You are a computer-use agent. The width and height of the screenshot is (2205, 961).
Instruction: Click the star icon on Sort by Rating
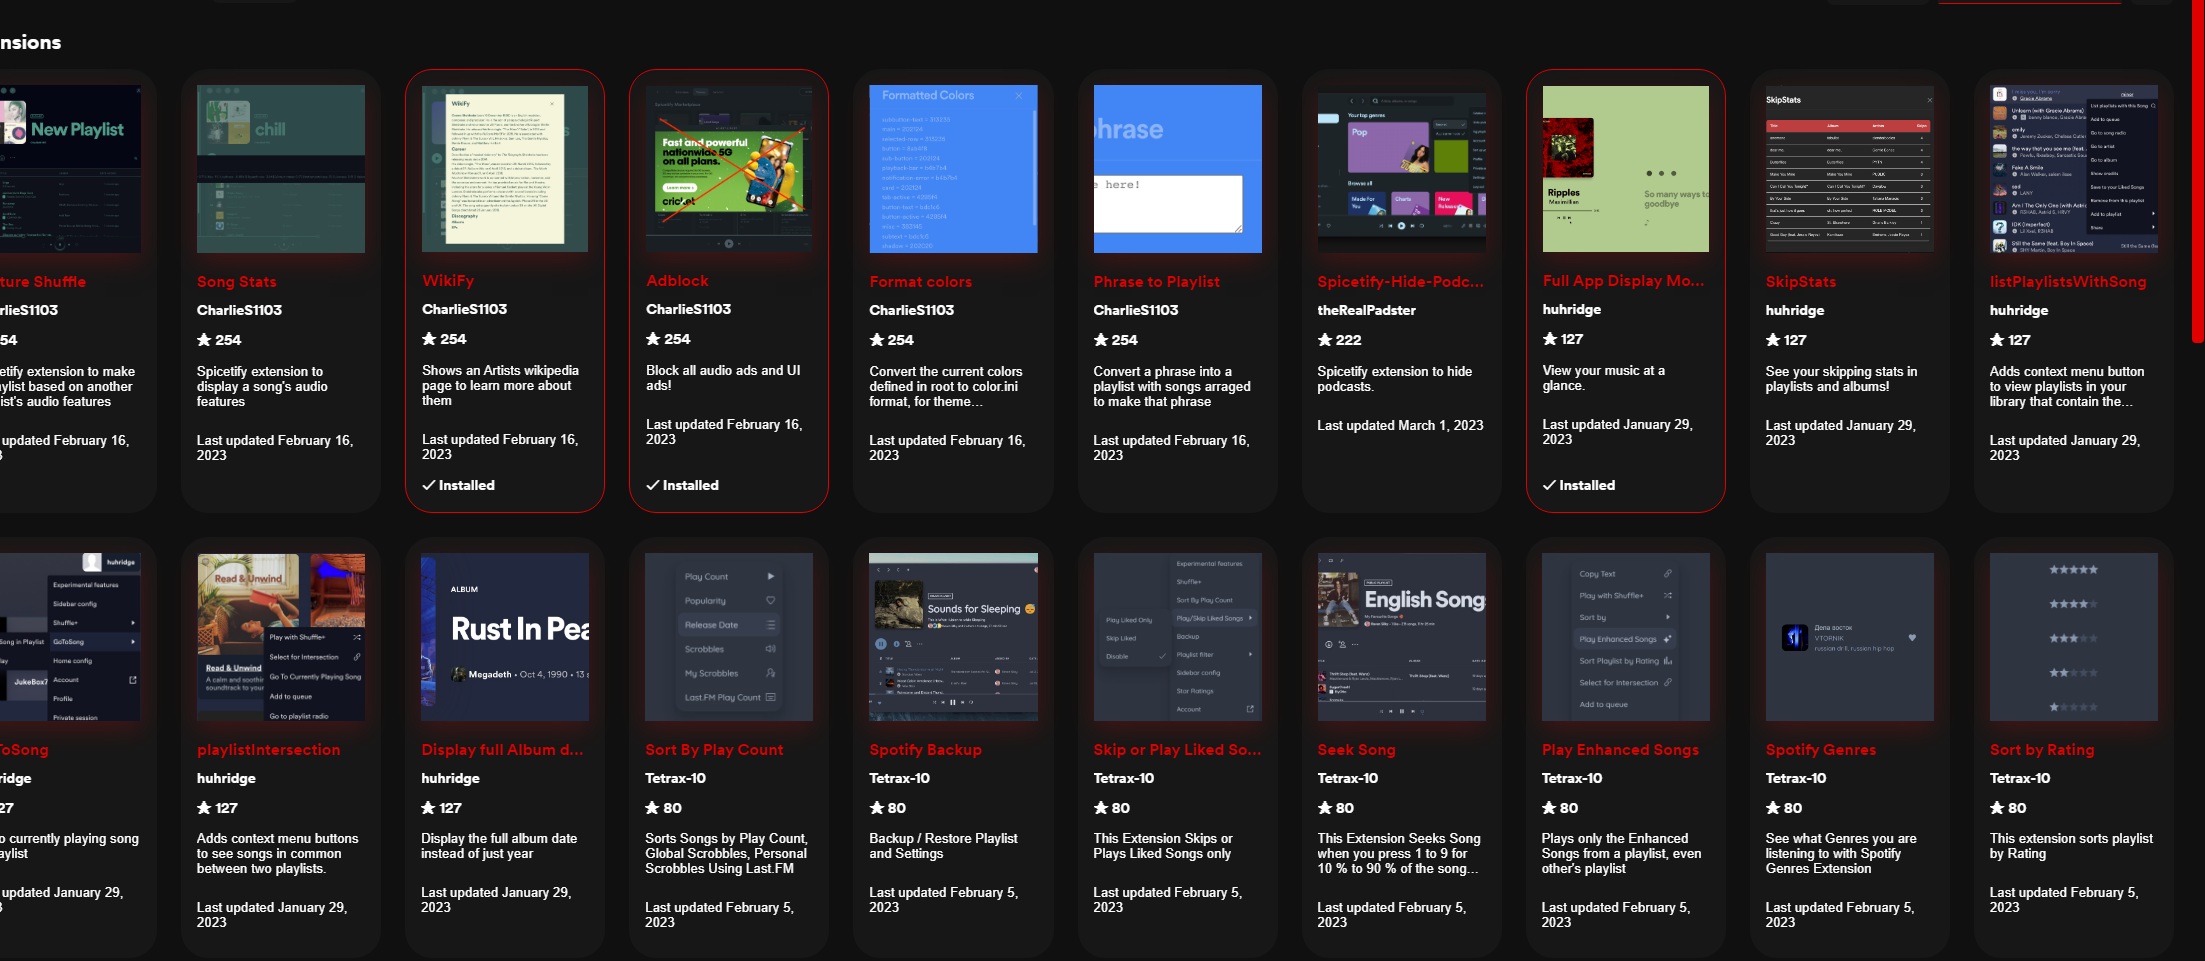click(1997, 808)
